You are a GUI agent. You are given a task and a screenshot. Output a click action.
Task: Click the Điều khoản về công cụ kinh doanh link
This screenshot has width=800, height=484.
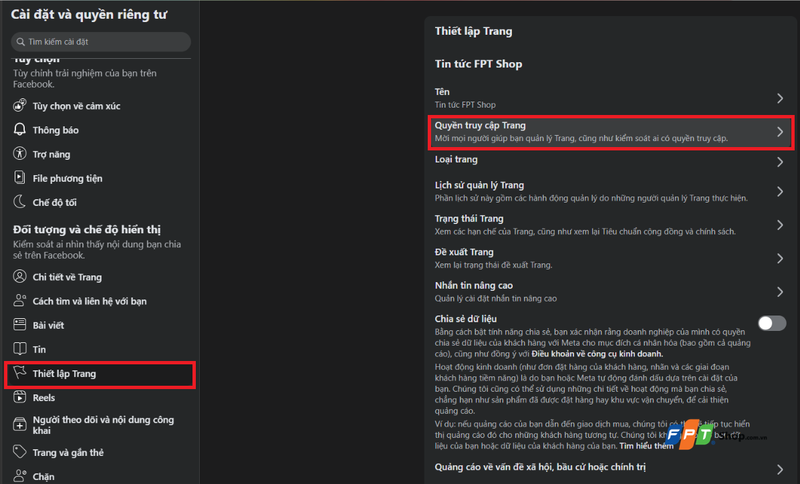point(597,354)
